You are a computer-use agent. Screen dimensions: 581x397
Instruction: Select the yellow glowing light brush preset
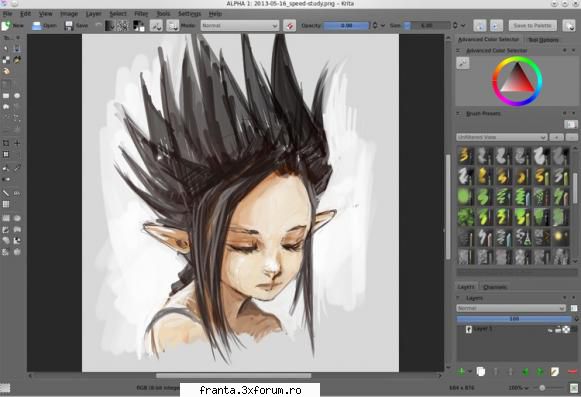tap(560, 236)
